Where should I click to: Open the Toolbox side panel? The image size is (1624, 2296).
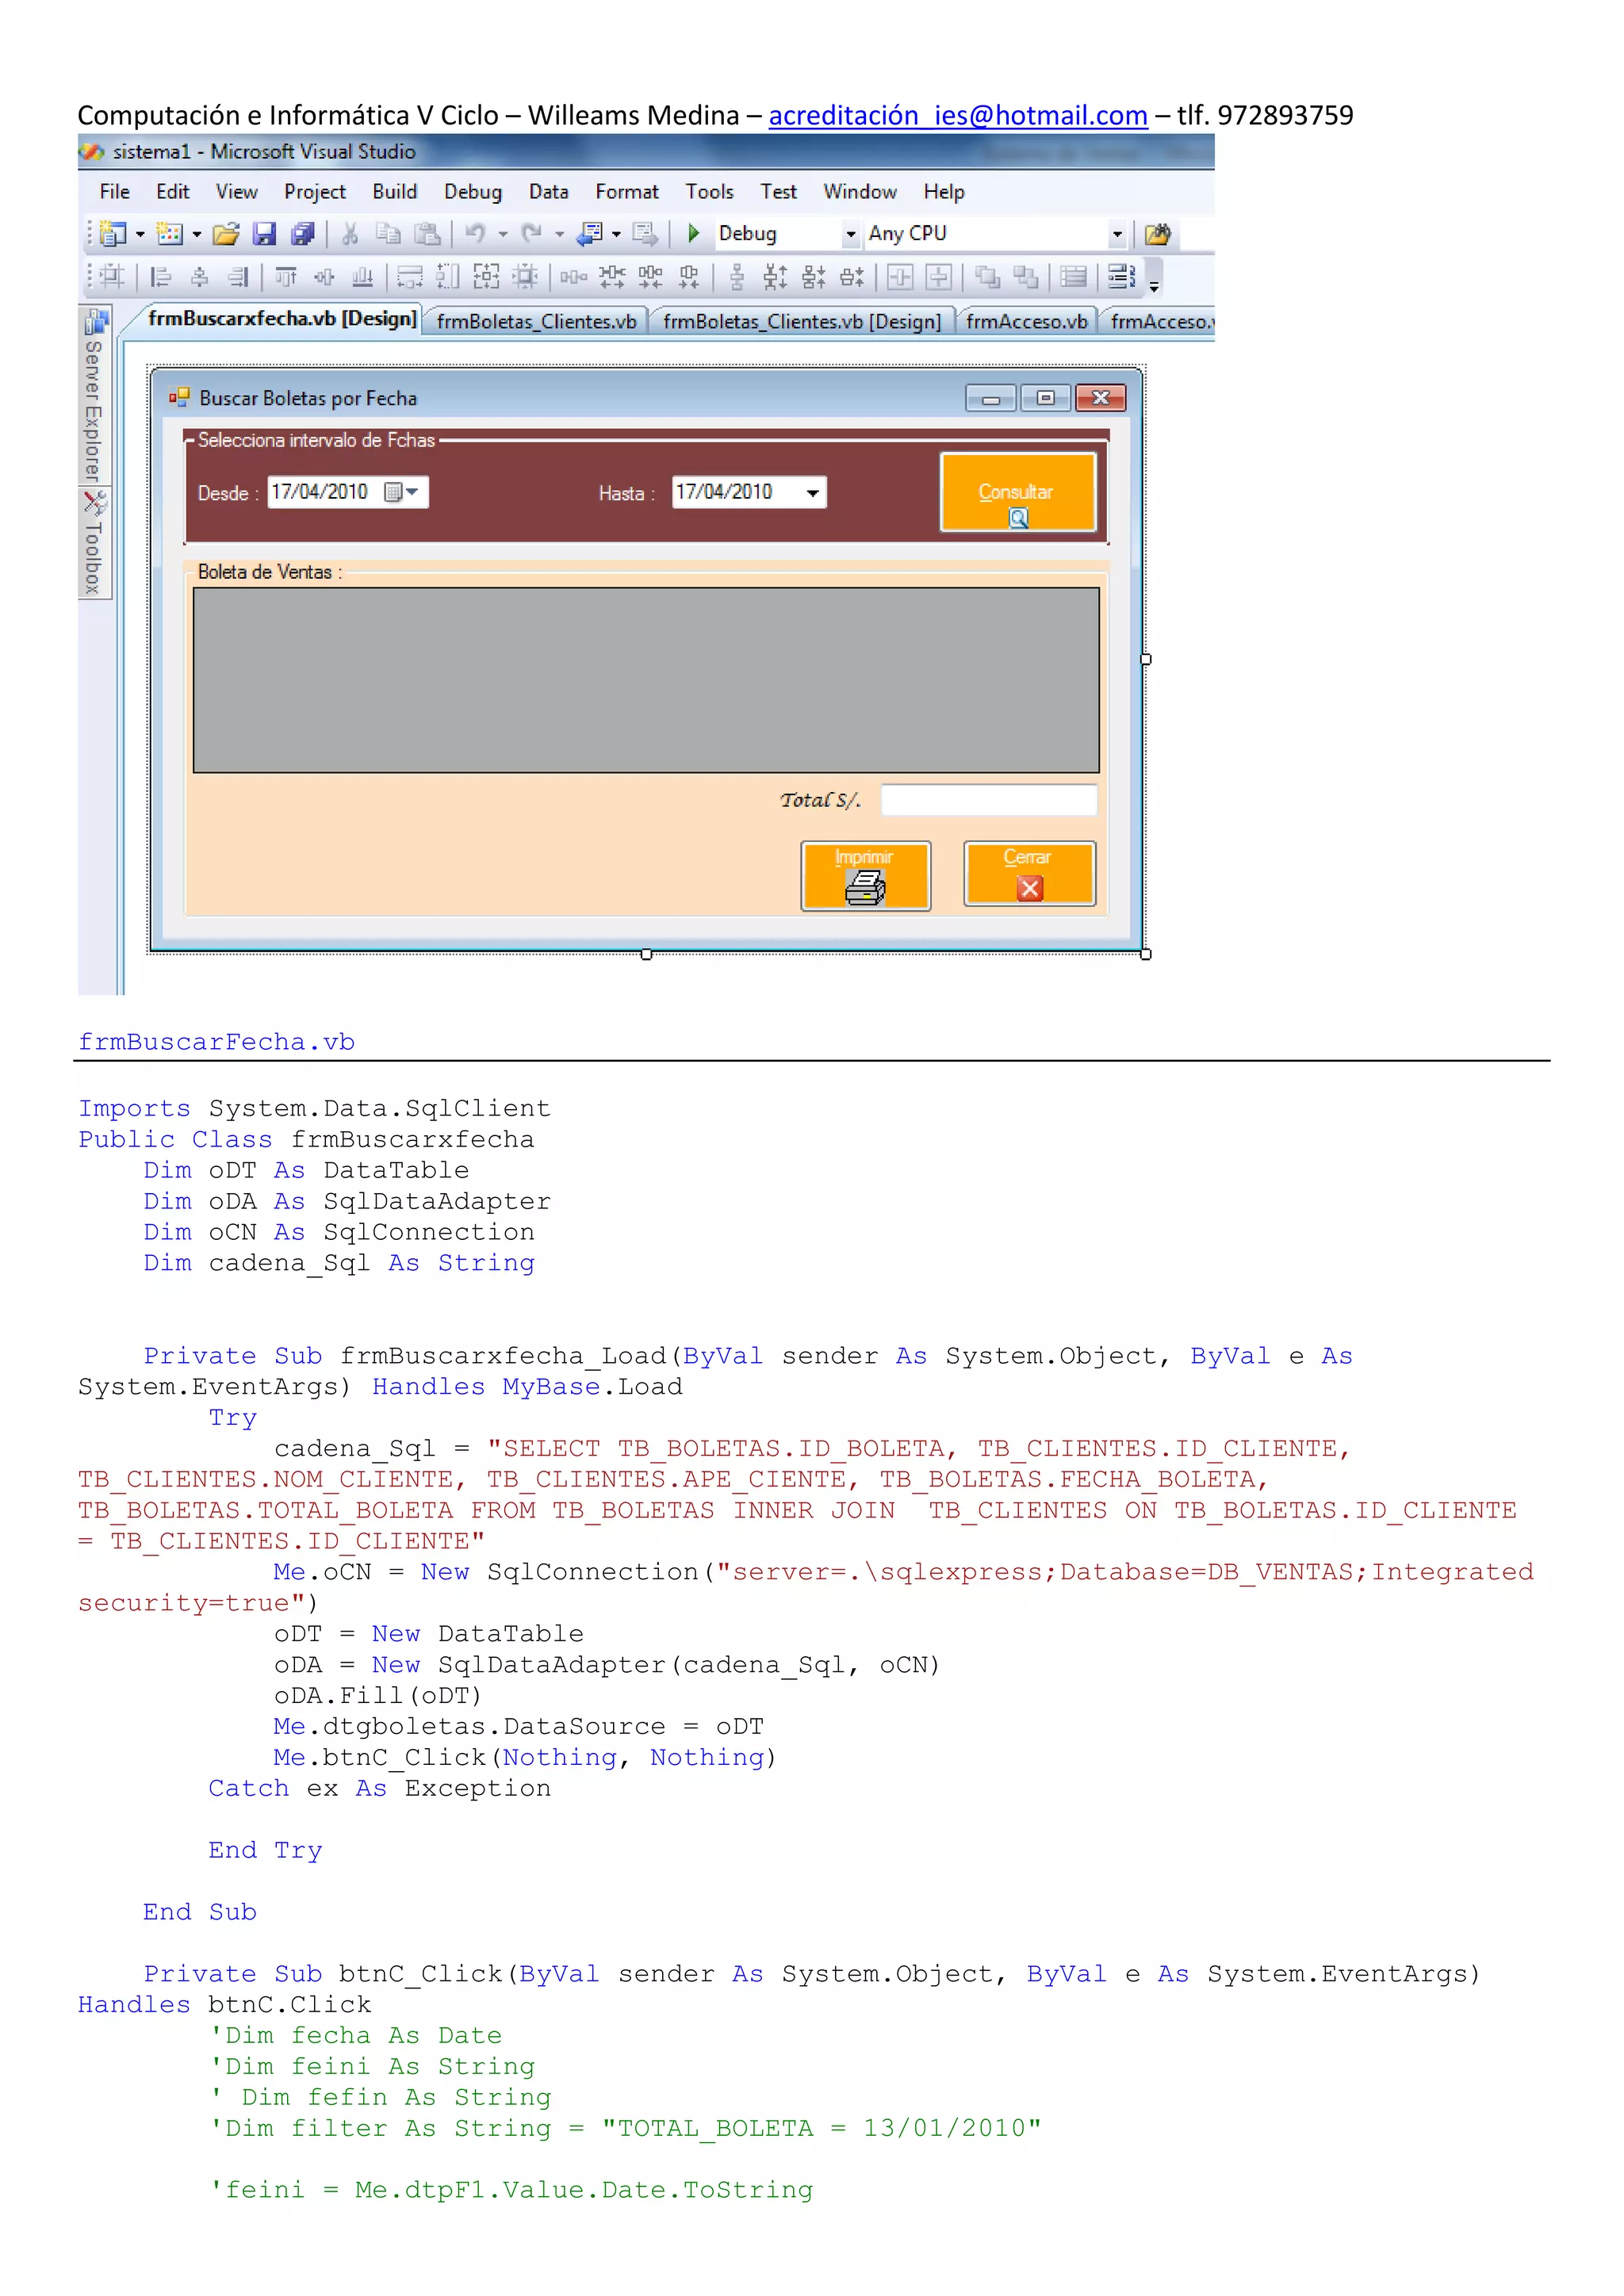pyautogui.click(x=95, y=543)
